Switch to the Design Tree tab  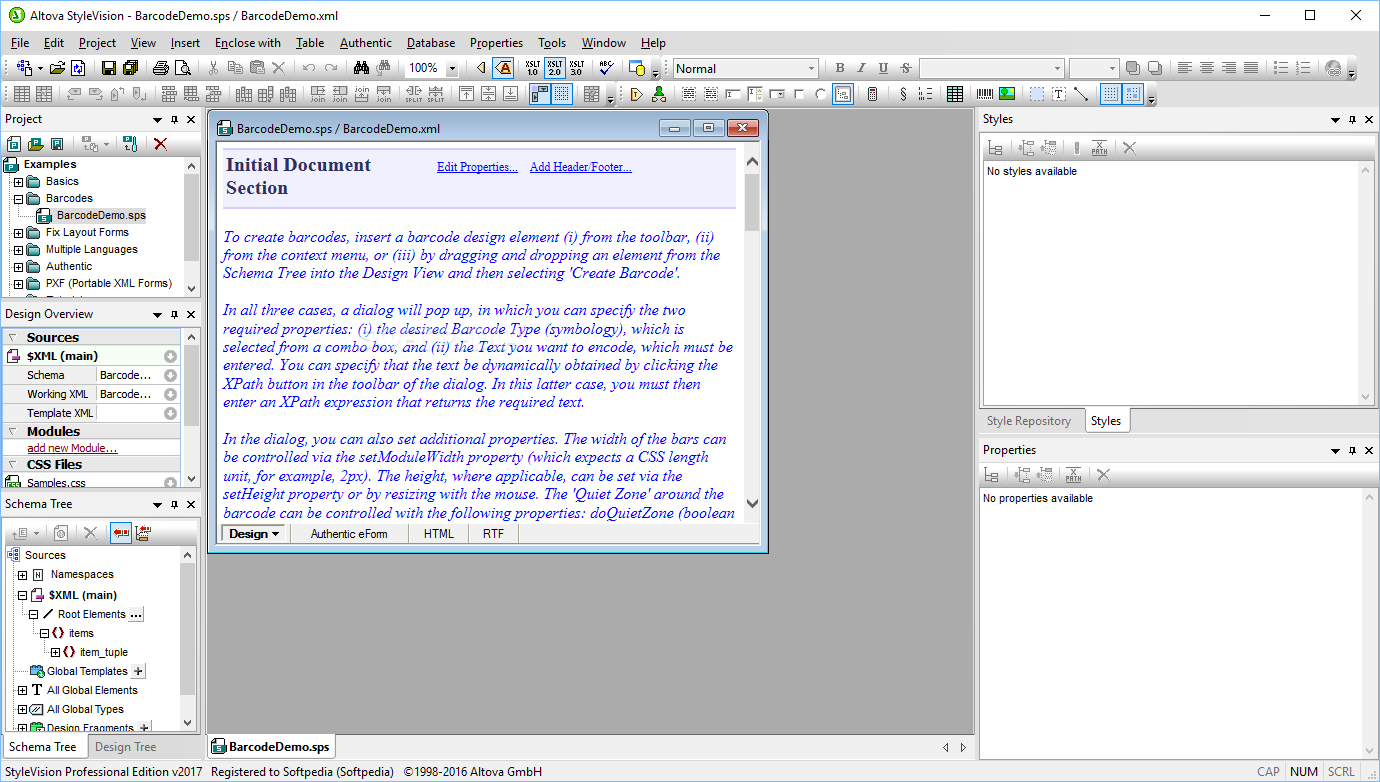(126, 747)
